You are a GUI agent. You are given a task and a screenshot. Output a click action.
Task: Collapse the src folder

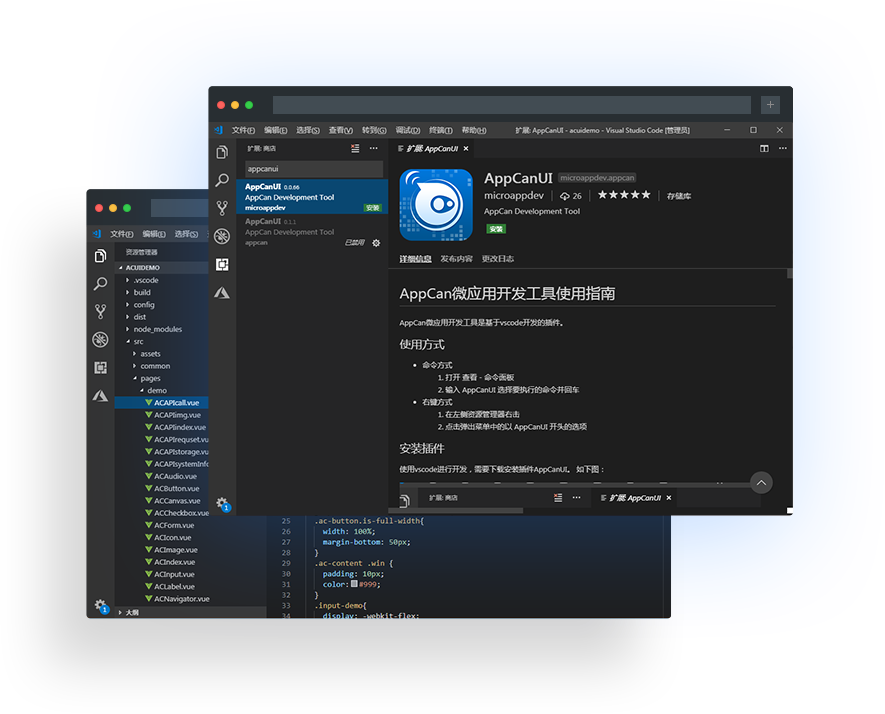[x=128, y=341]
